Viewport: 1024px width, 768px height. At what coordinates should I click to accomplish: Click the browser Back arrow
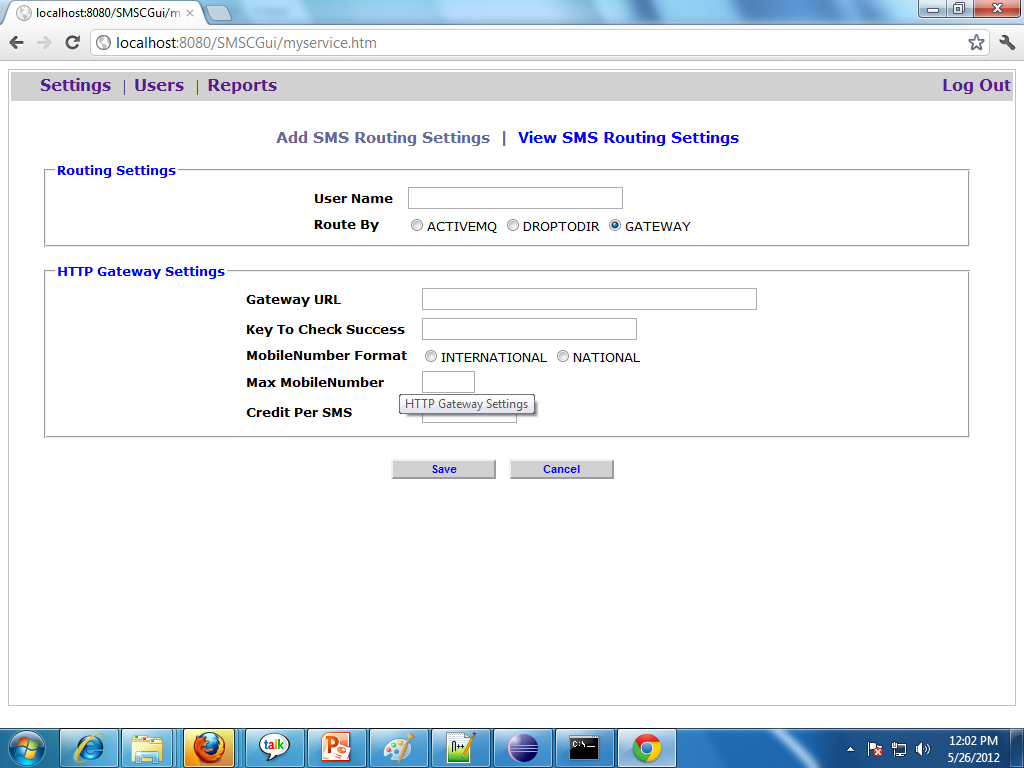(17, 43)
